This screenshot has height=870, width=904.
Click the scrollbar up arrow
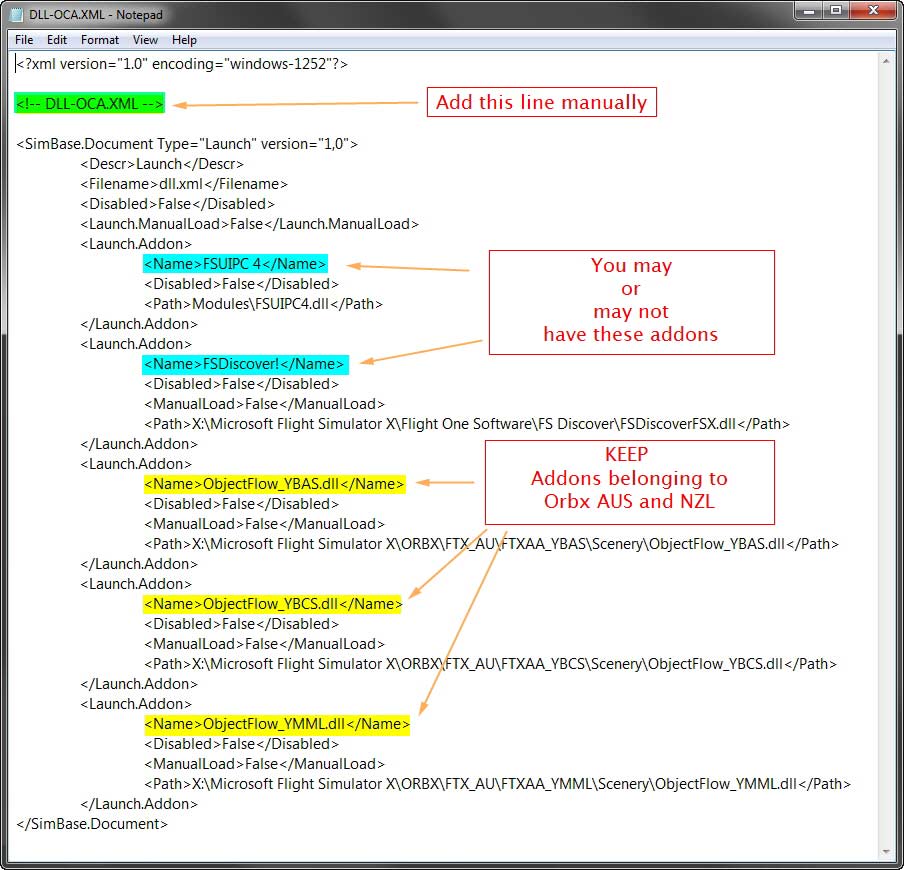pos(886,60)
